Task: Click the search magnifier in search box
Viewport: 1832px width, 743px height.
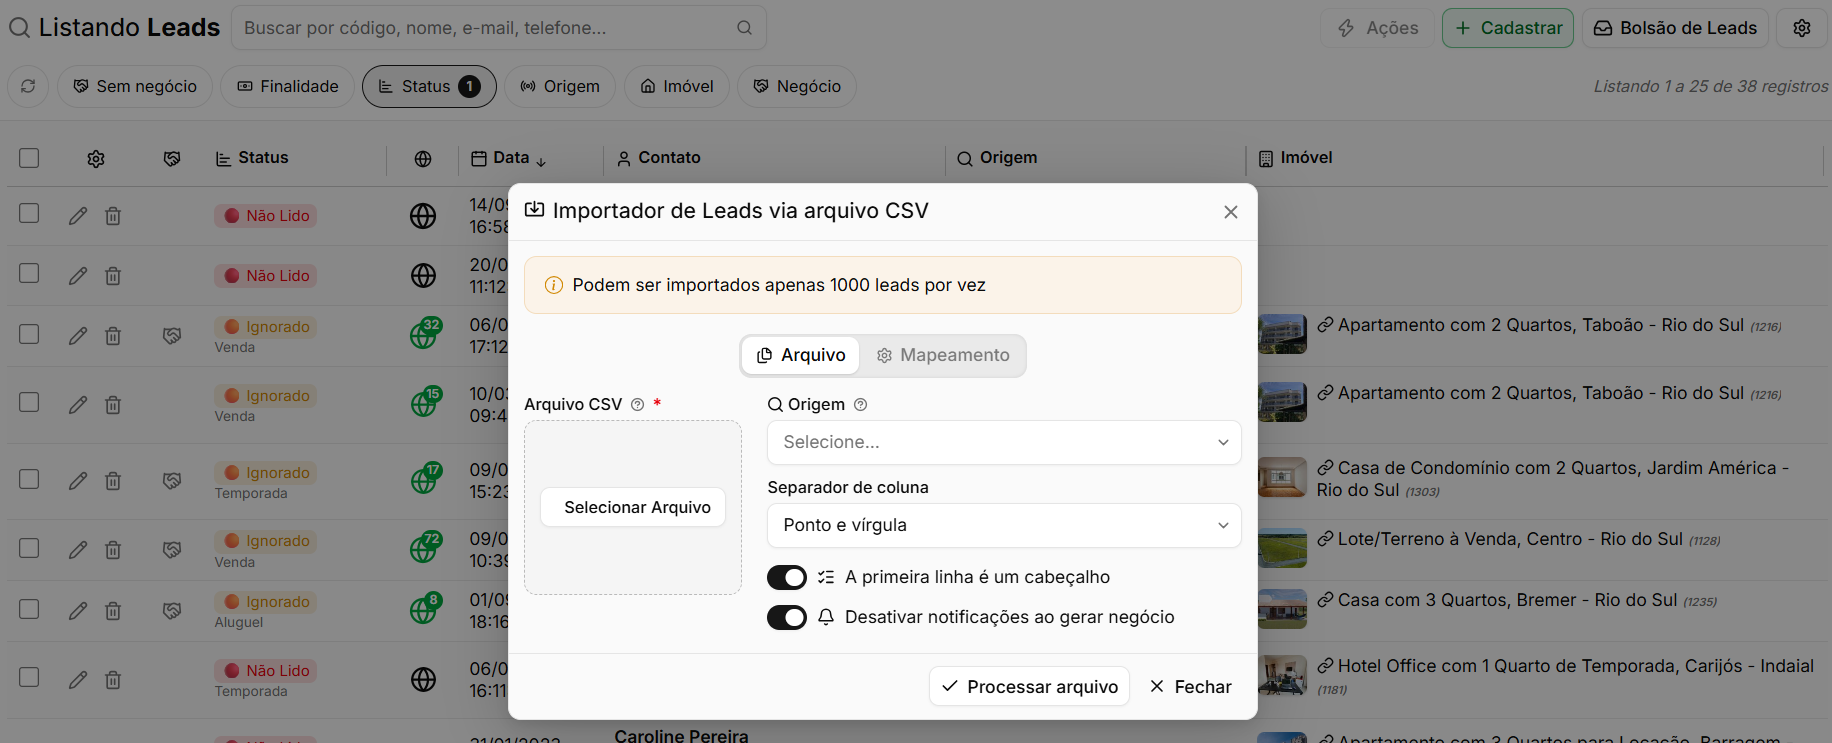Action: click(x=744, y=28)
